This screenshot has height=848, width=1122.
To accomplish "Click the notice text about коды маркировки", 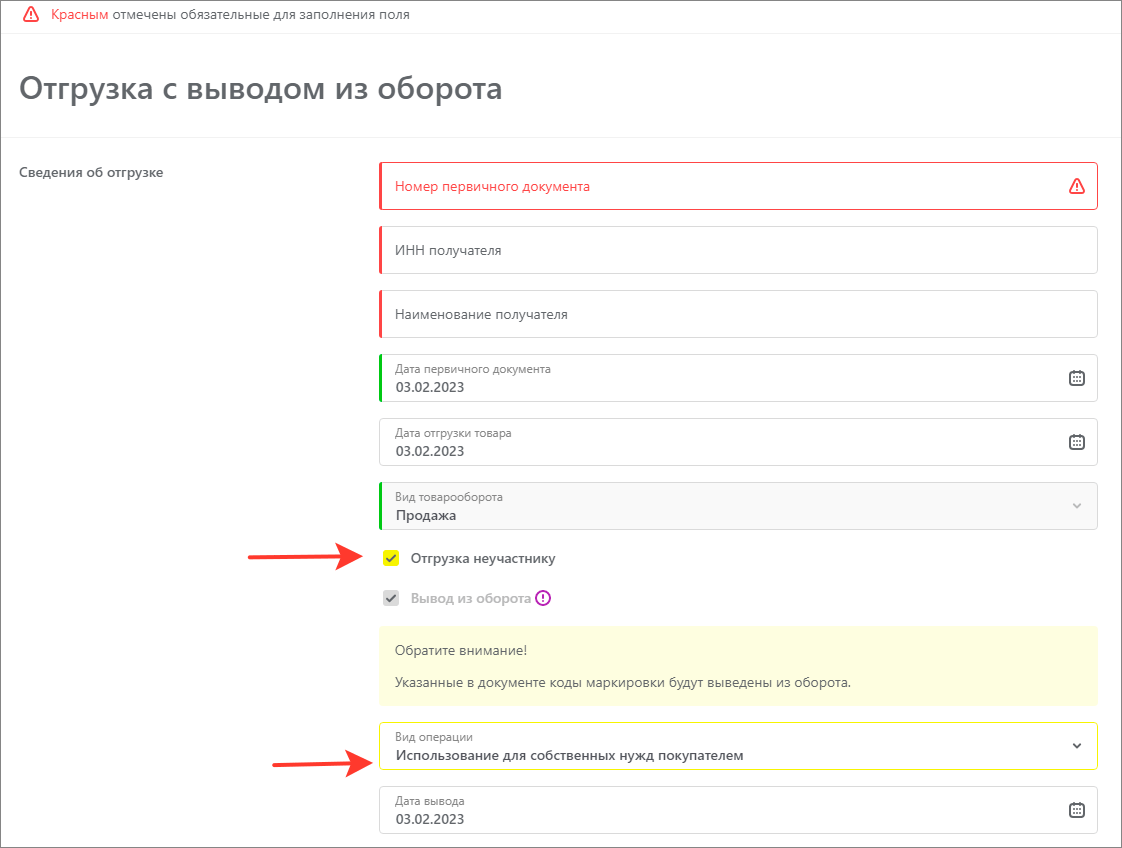I will click(x=623, y=683).
